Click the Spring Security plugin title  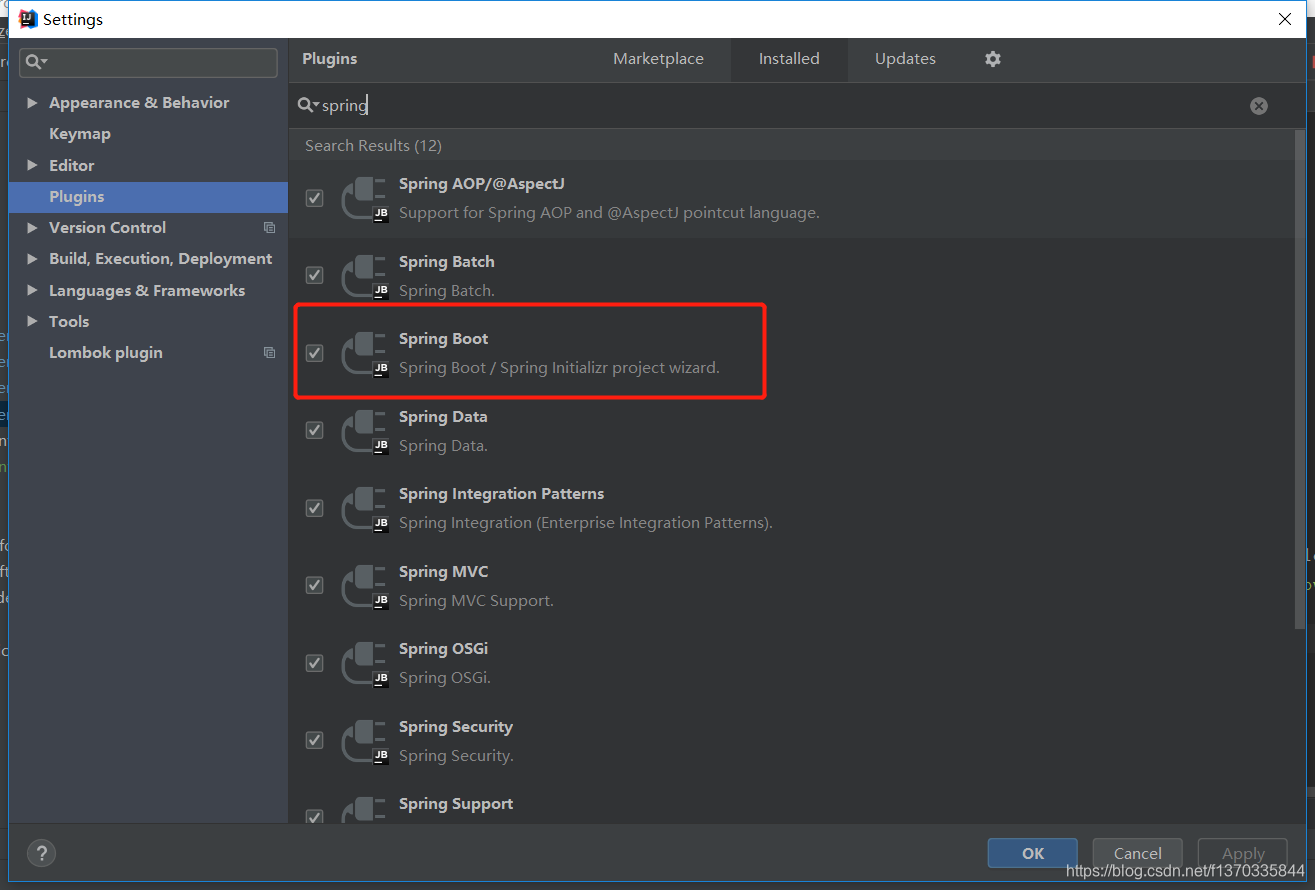(x=456, y=727)
